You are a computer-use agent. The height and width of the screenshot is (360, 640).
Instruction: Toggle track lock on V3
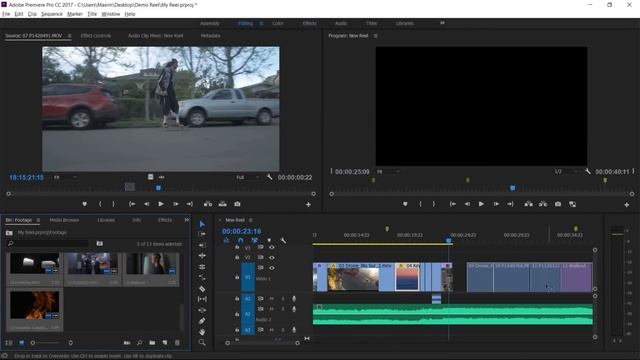click(237, 247)
